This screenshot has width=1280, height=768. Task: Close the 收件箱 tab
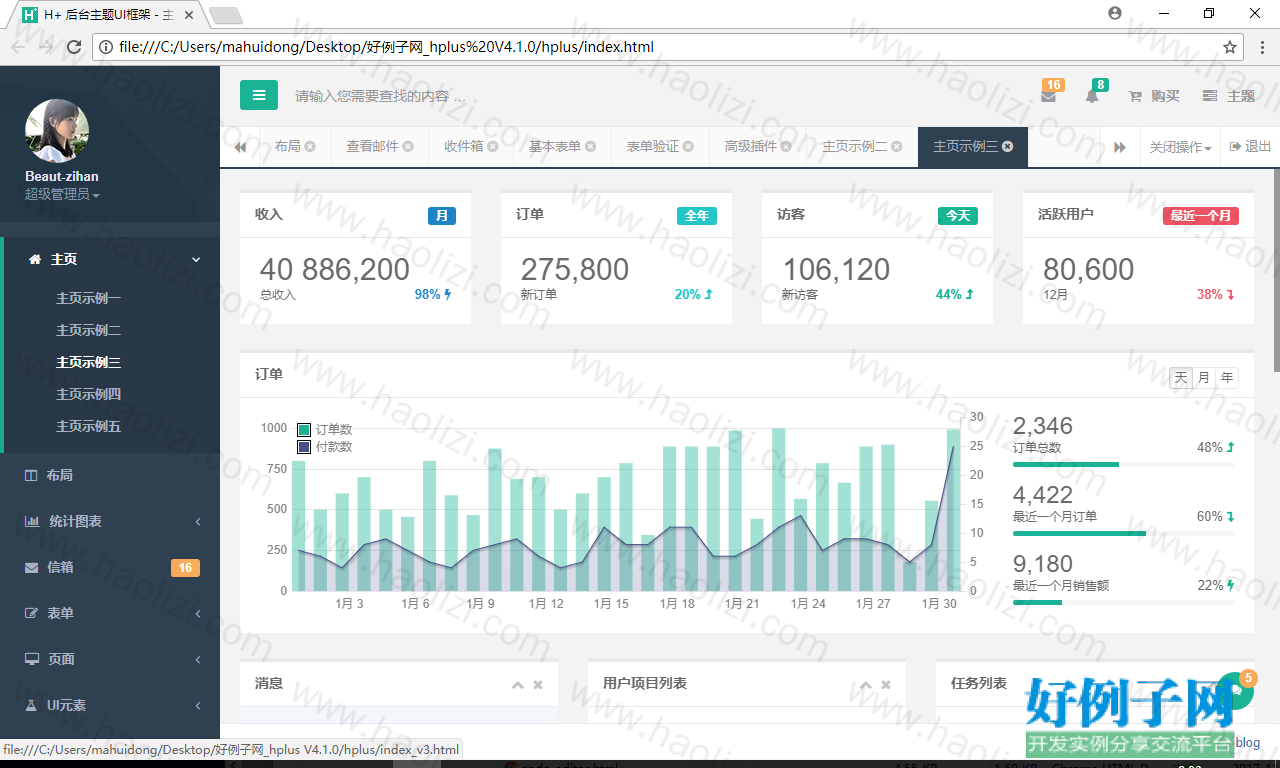click(493, 147)
